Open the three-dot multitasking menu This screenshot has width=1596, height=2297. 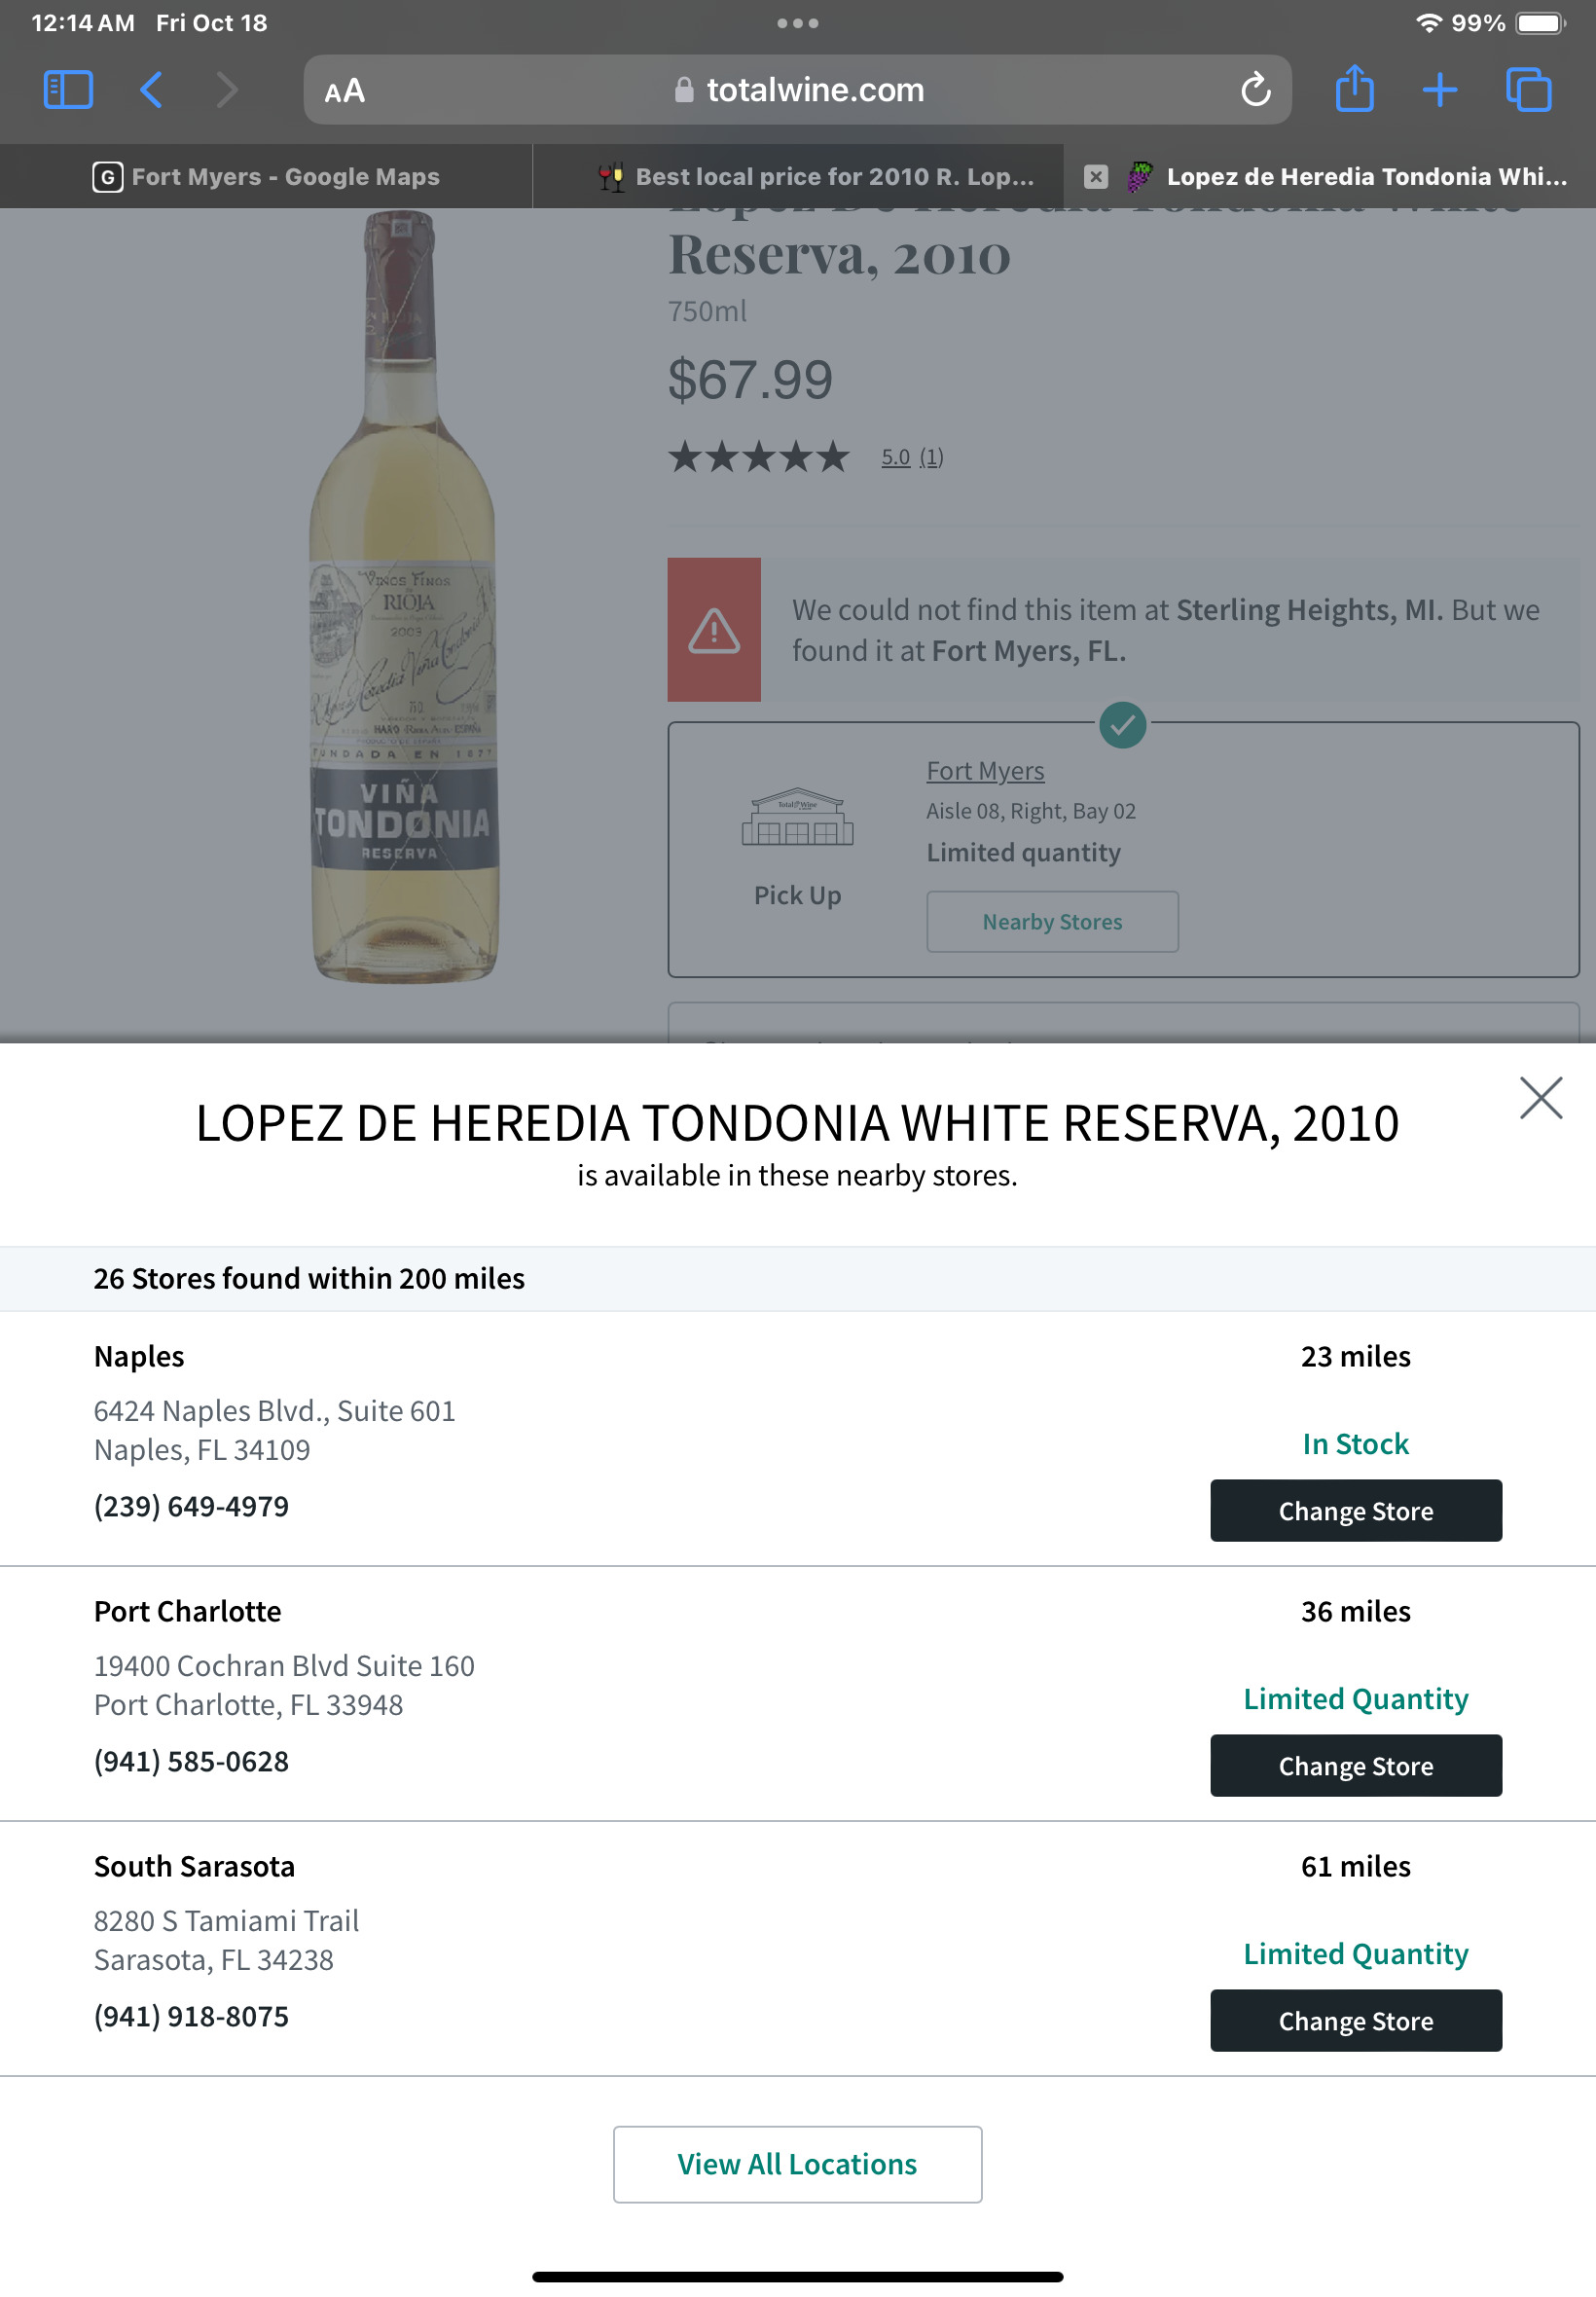797,23
